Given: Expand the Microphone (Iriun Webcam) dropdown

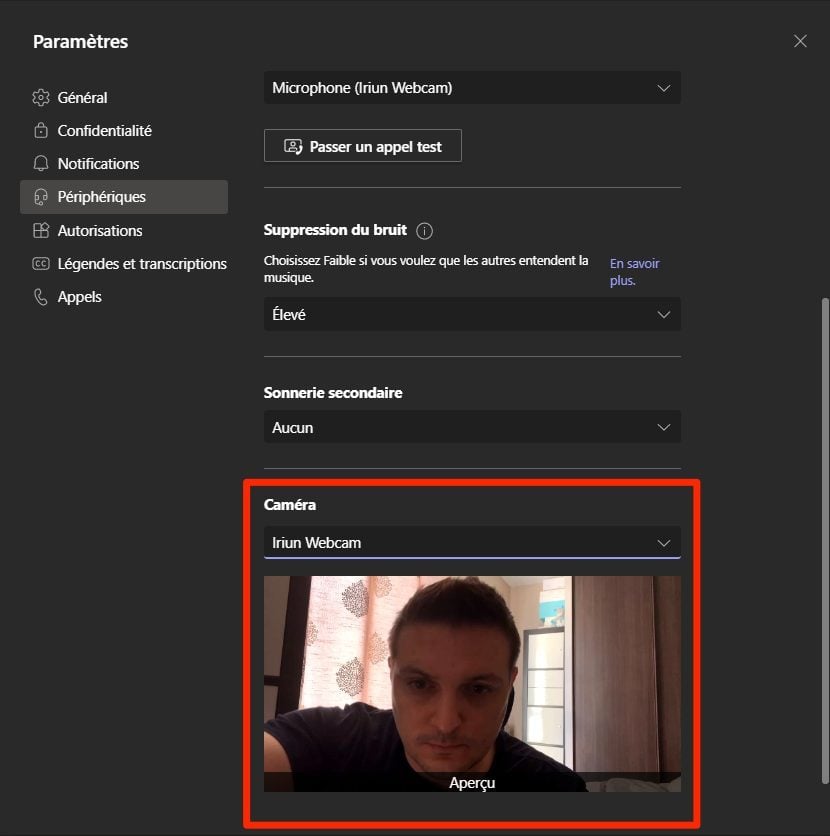Looking at the screenshot, I should [472, 87].
